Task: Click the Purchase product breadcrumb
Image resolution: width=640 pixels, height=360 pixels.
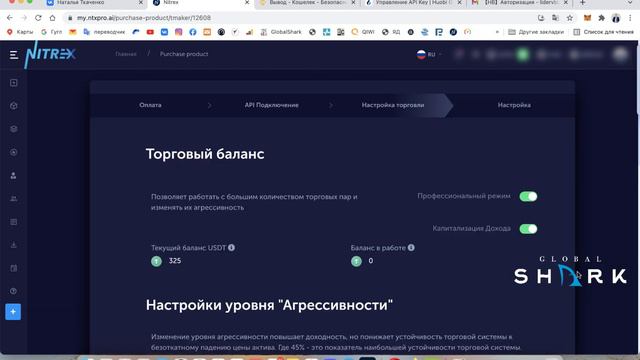Action: [184, 54]
